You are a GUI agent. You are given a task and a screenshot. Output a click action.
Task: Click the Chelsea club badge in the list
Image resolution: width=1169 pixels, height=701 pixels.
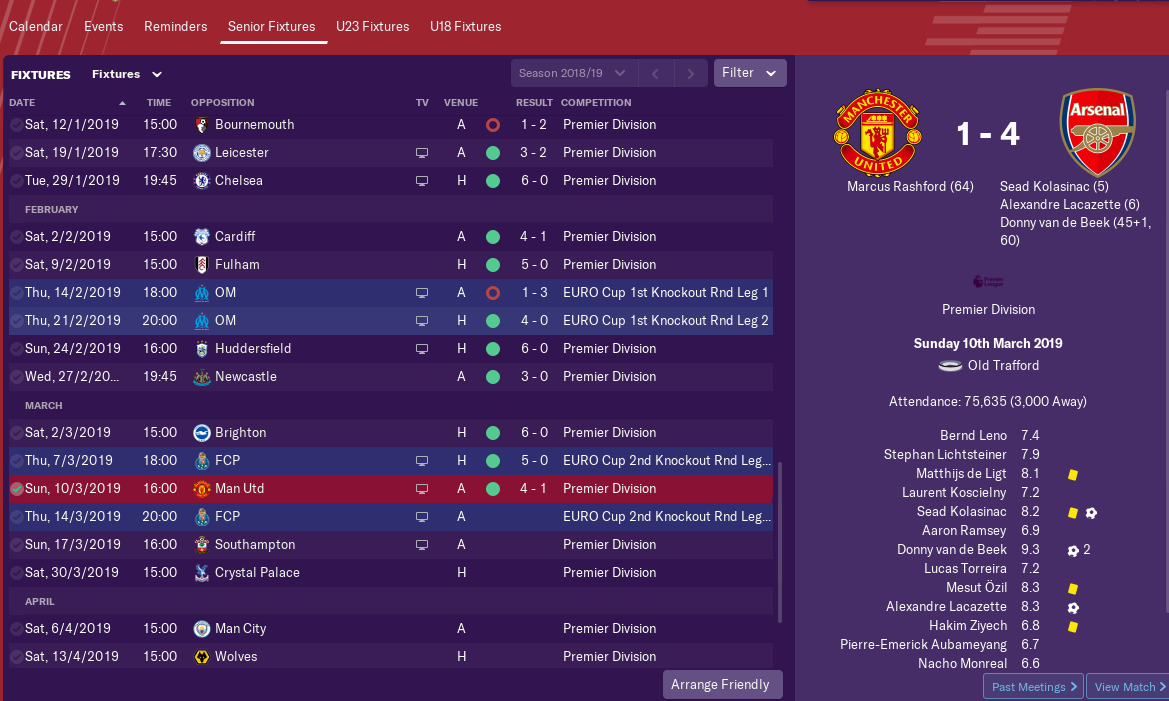[201, 180]
